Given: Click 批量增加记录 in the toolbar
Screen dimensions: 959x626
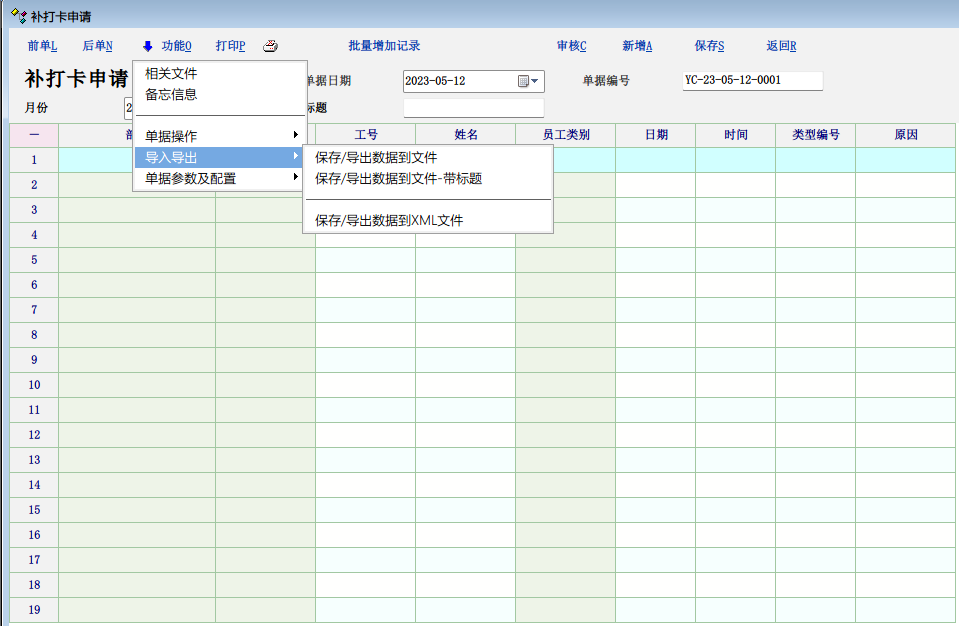Looking at the screenshot, I should coord(384,46).
